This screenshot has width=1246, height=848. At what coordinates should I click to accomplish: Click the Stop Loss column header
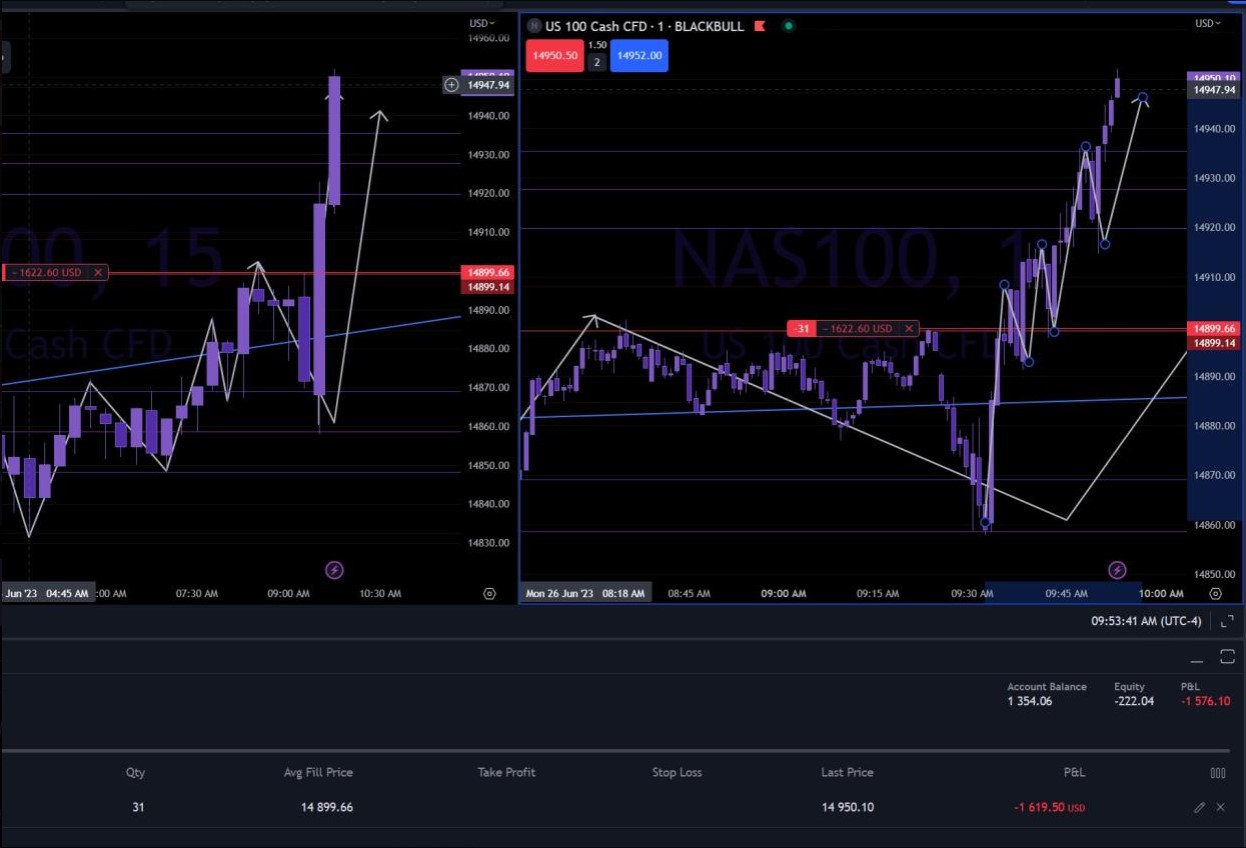[x=677, y=772]
